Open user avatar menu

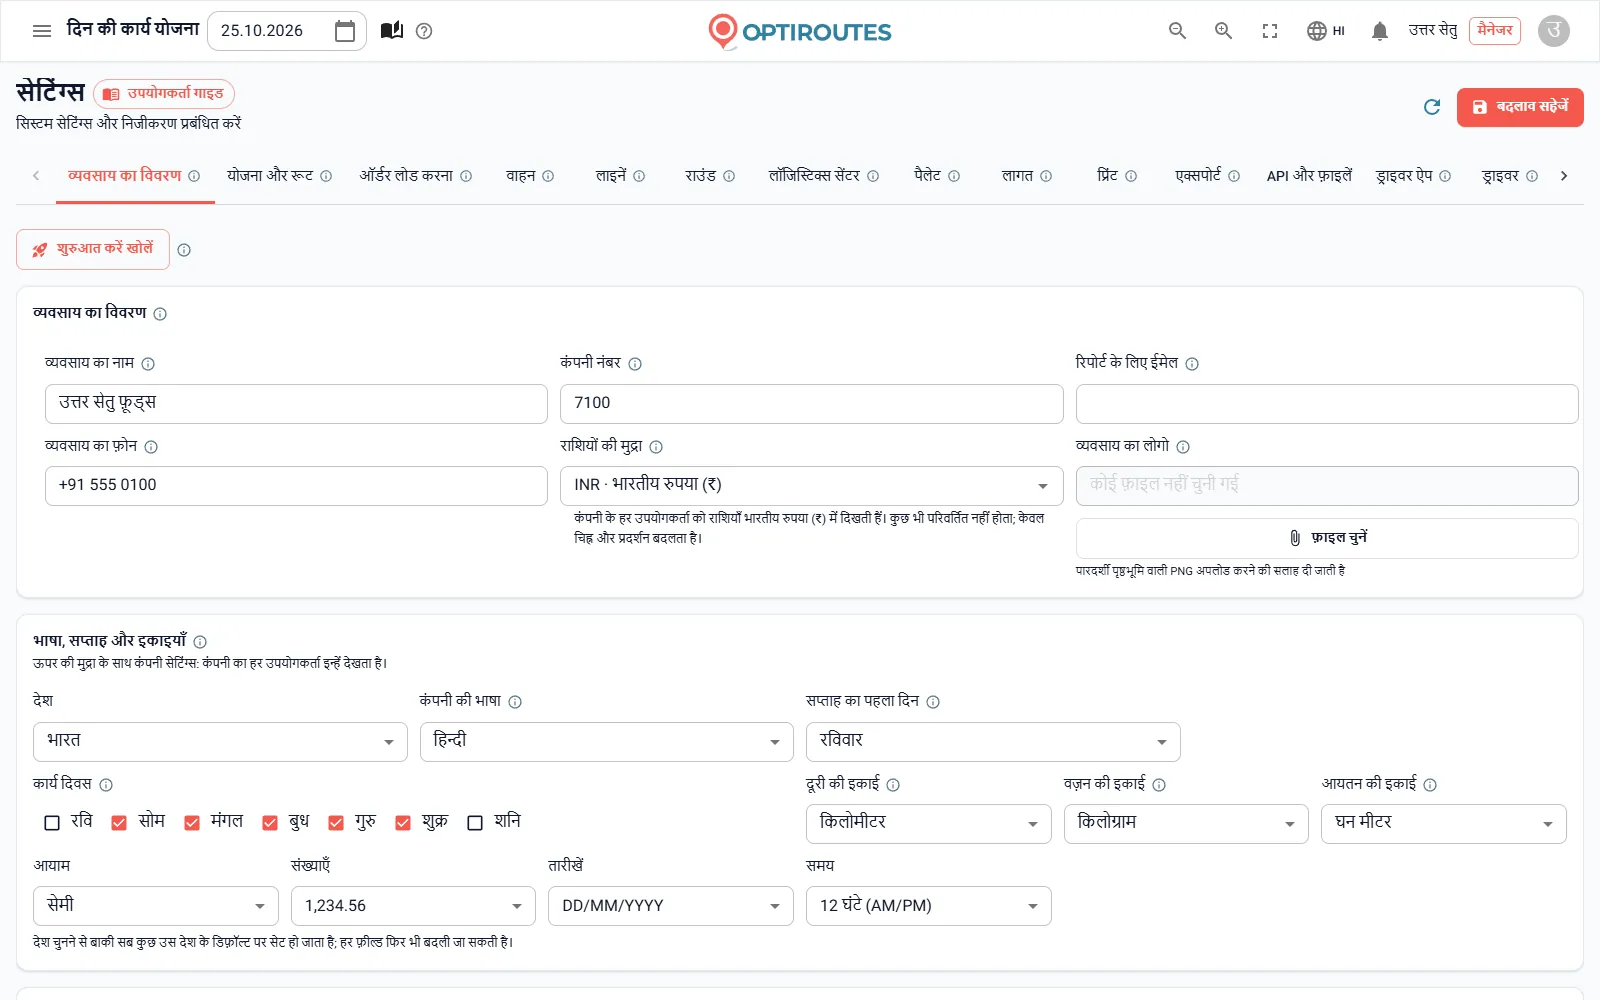click(1553, 31)
